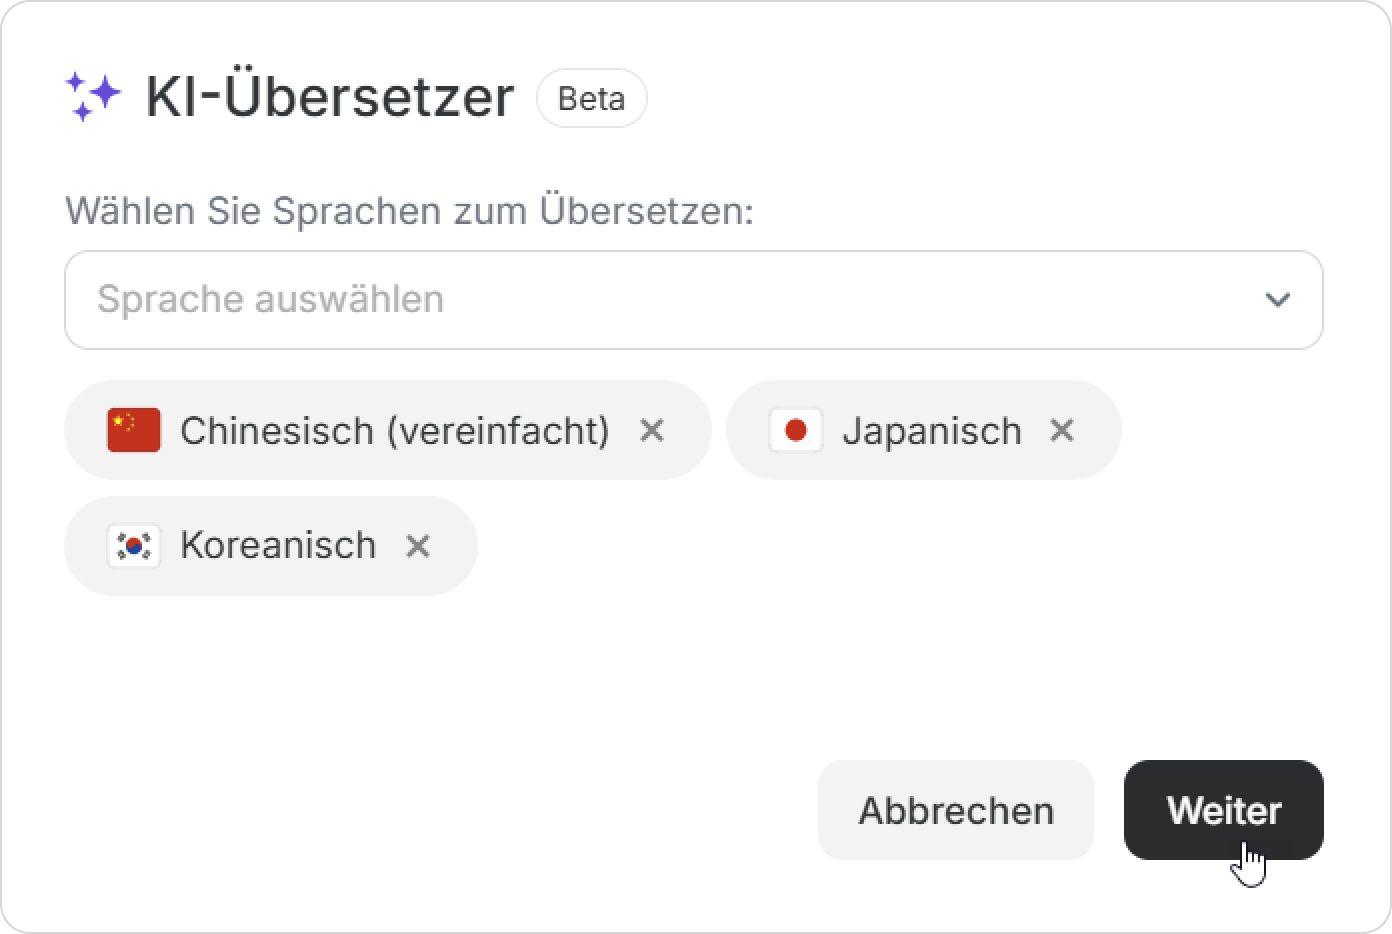Screen dimensions: 1392x934
Task: Click the Beta badge
Action: (x=591, y=98)
